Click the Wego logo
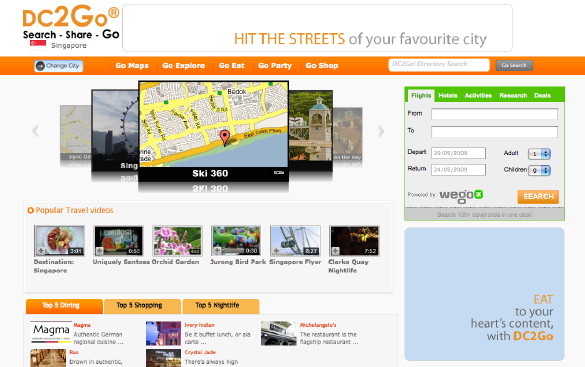This screenshot has height=367, width=585. pos(461,195)
